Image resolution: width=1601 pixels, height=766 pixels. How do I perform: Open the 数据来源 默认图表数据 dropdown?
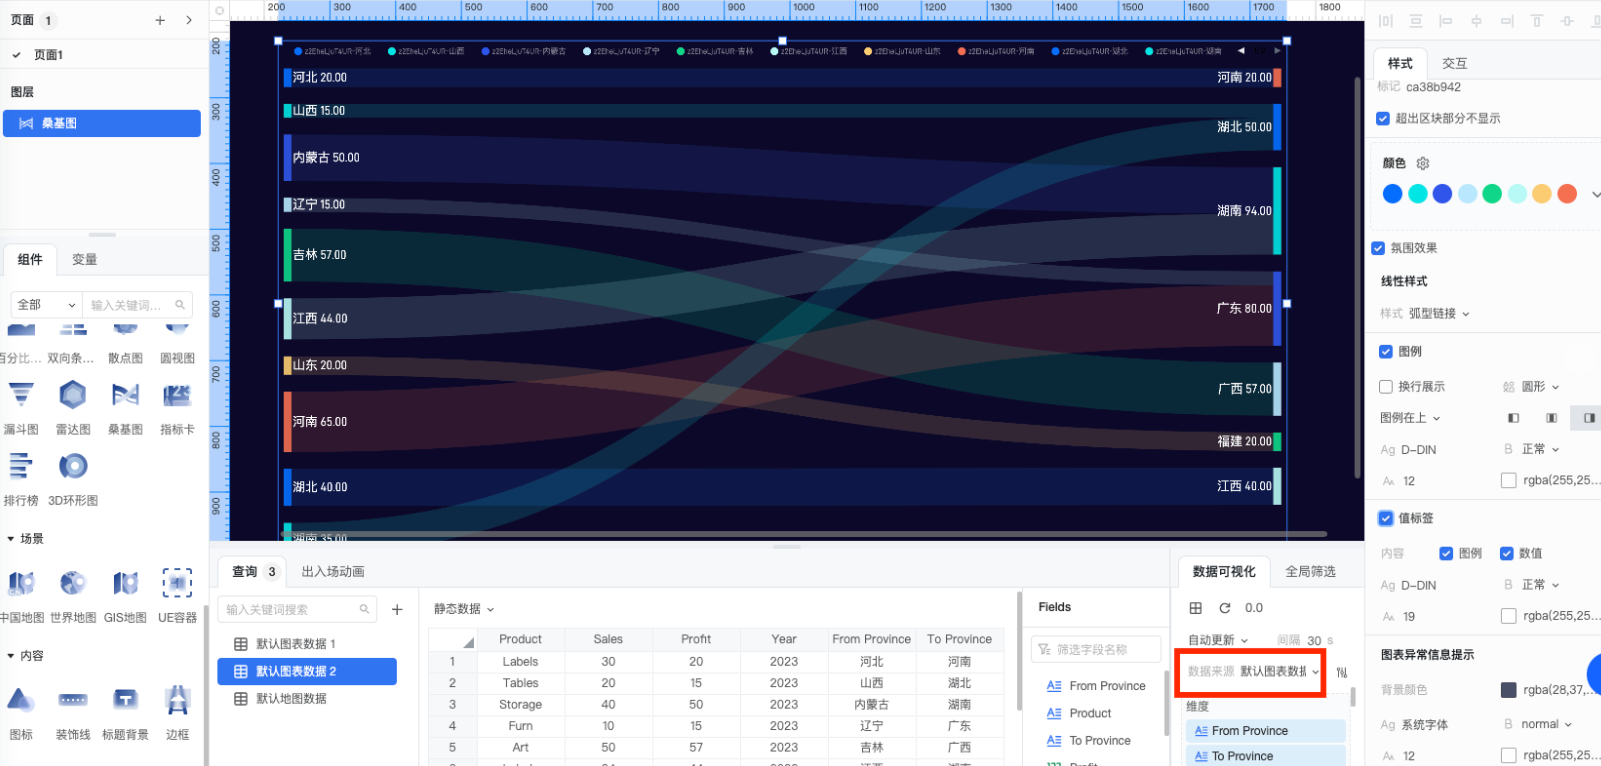point(1280,672)
